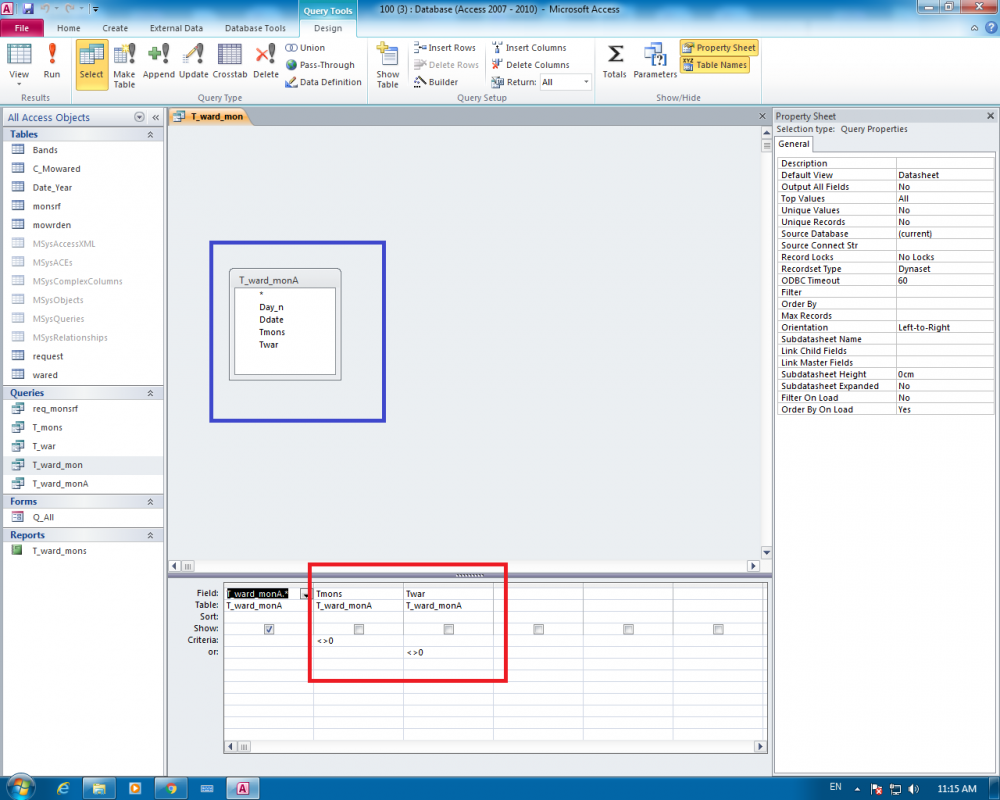This screenshot has width=1000, height=800.
Task: Collapse navigation pane with shutter bar button
Action: click(156, 117)
